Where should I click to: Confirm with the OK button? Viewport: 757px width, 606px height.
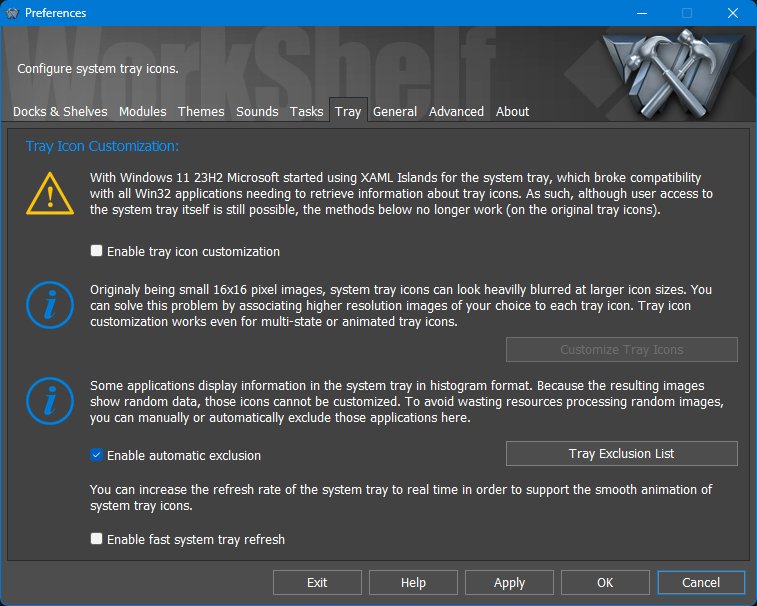click(x=605, y=582)
